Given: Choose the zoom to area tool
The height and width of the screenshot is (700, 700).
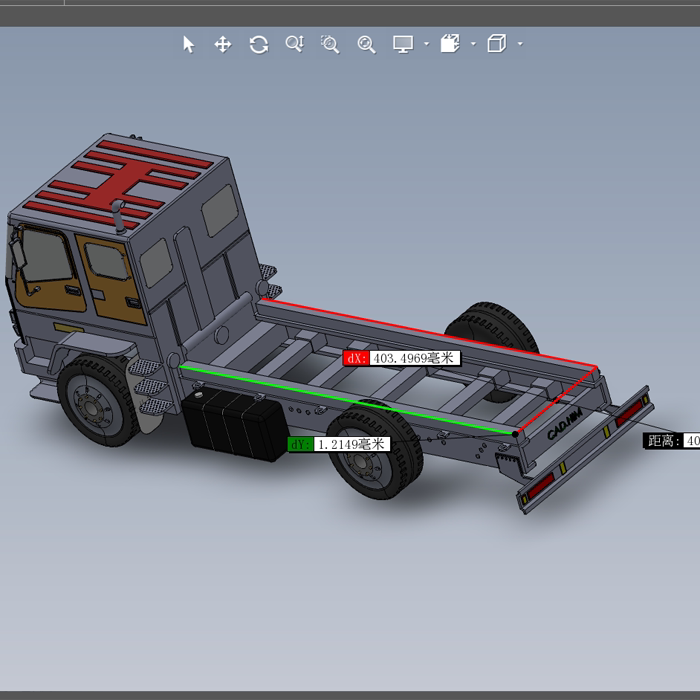Looking at the screenshot, I should (x=330, y=44).
